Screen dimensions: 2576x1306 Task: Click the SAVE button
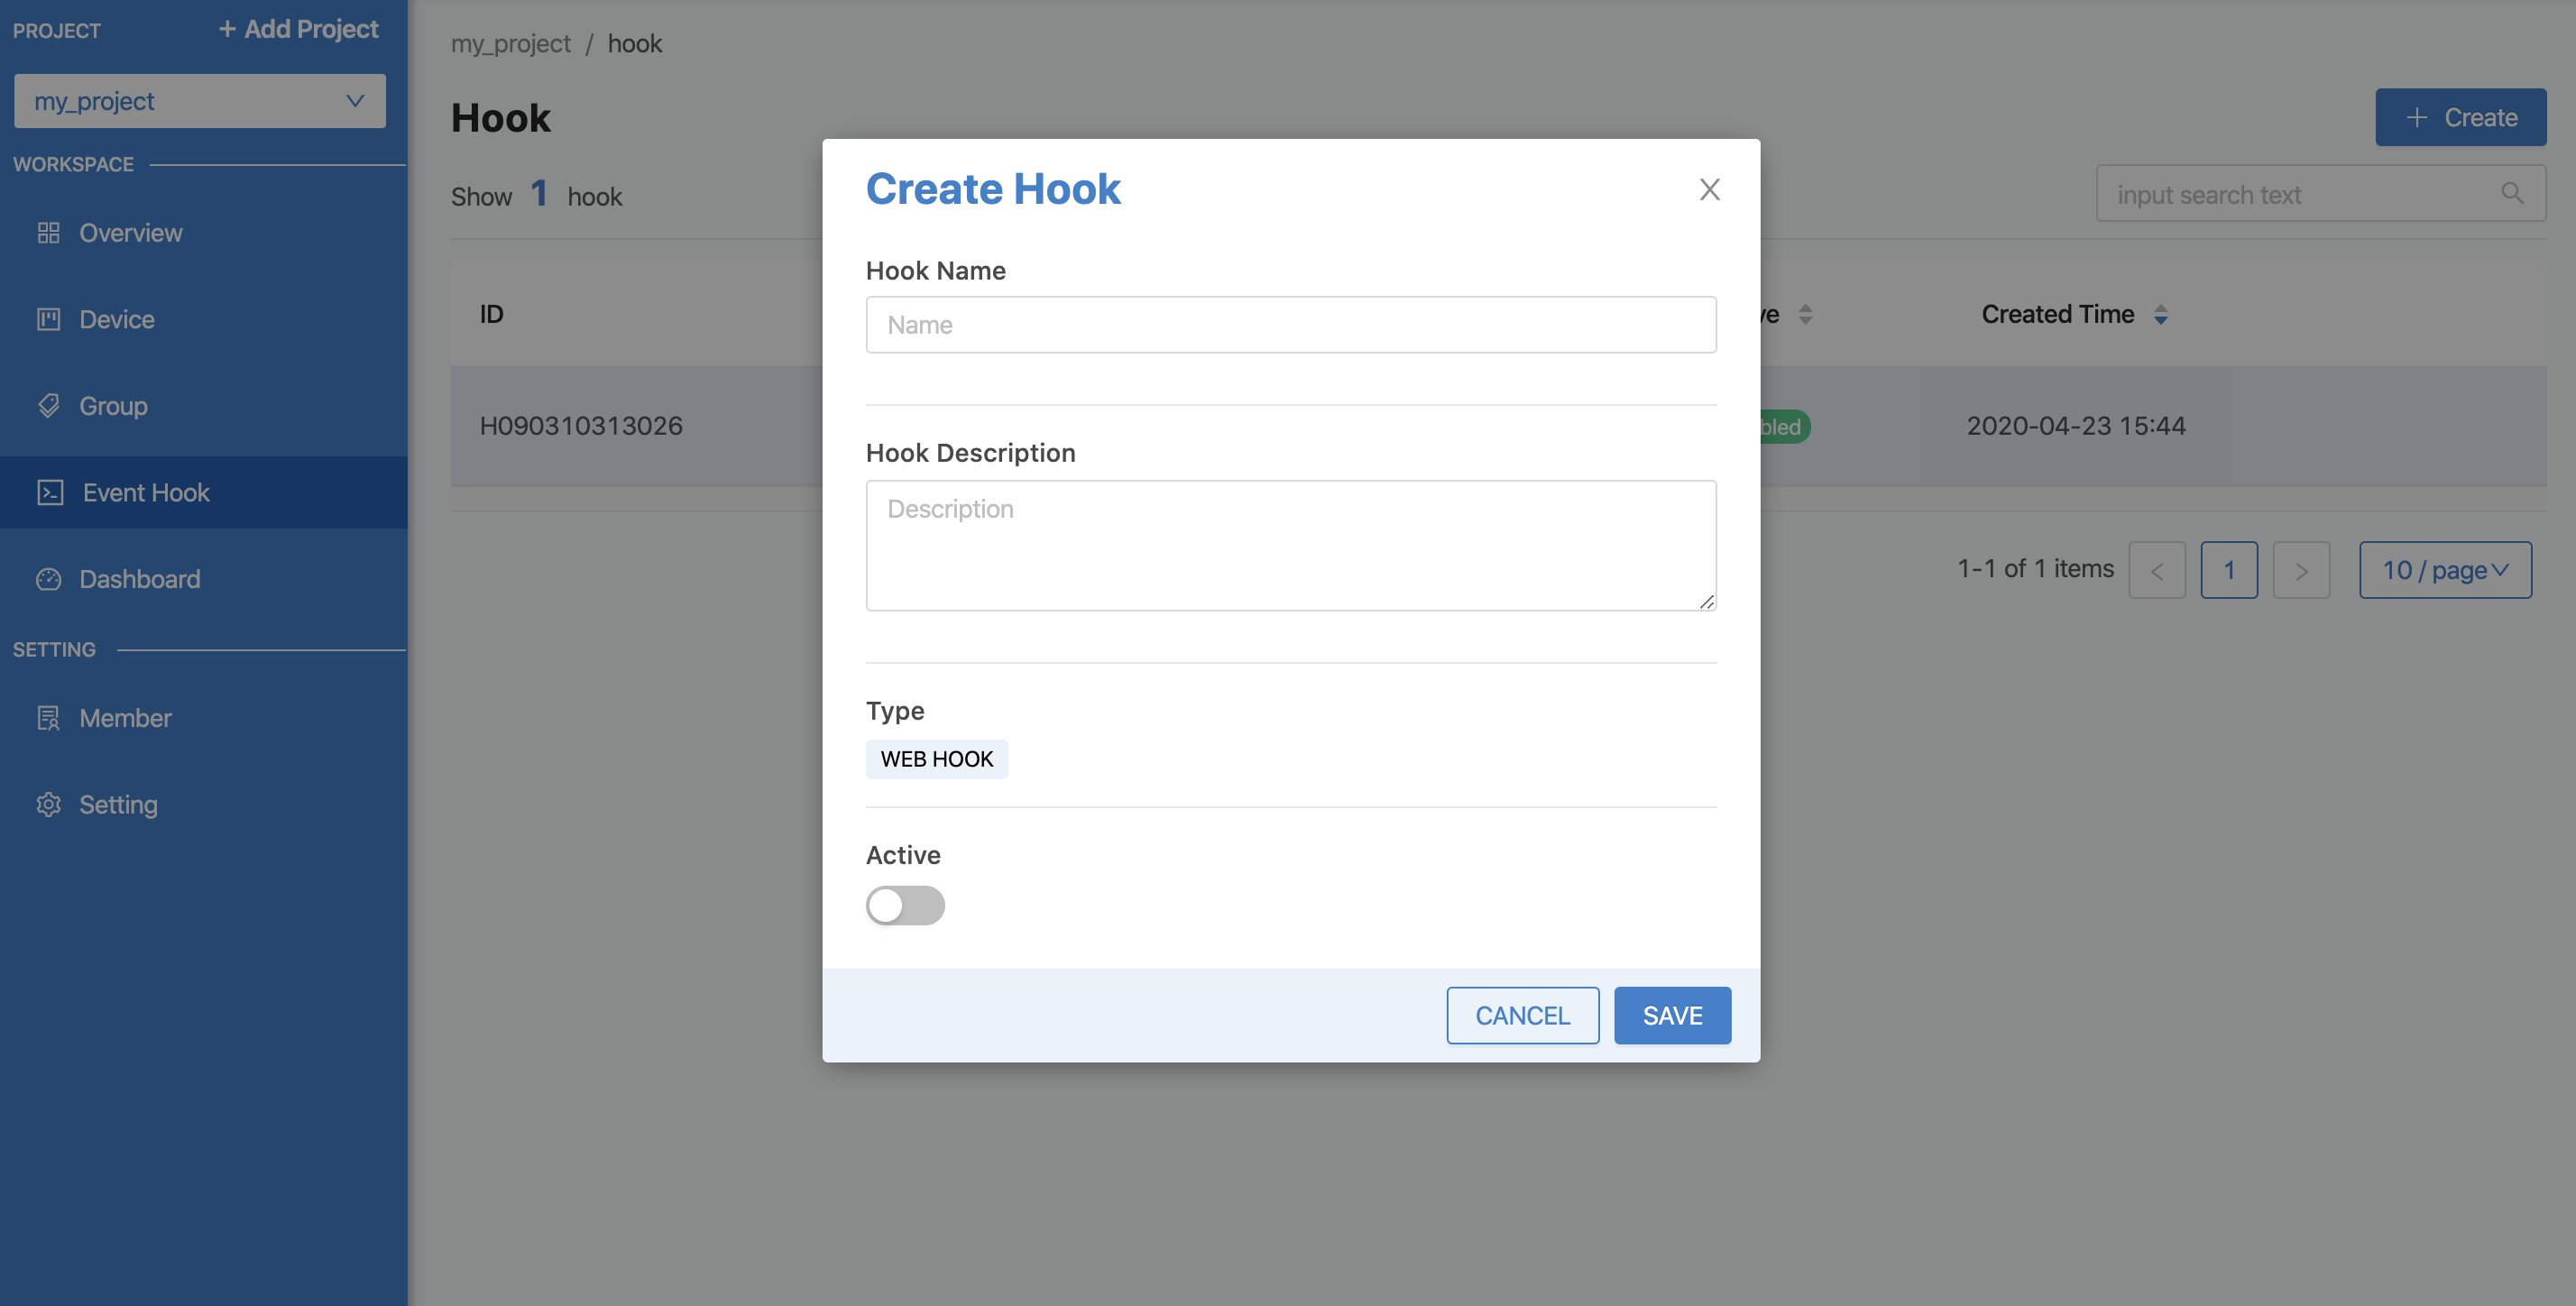[1672, 1016]
